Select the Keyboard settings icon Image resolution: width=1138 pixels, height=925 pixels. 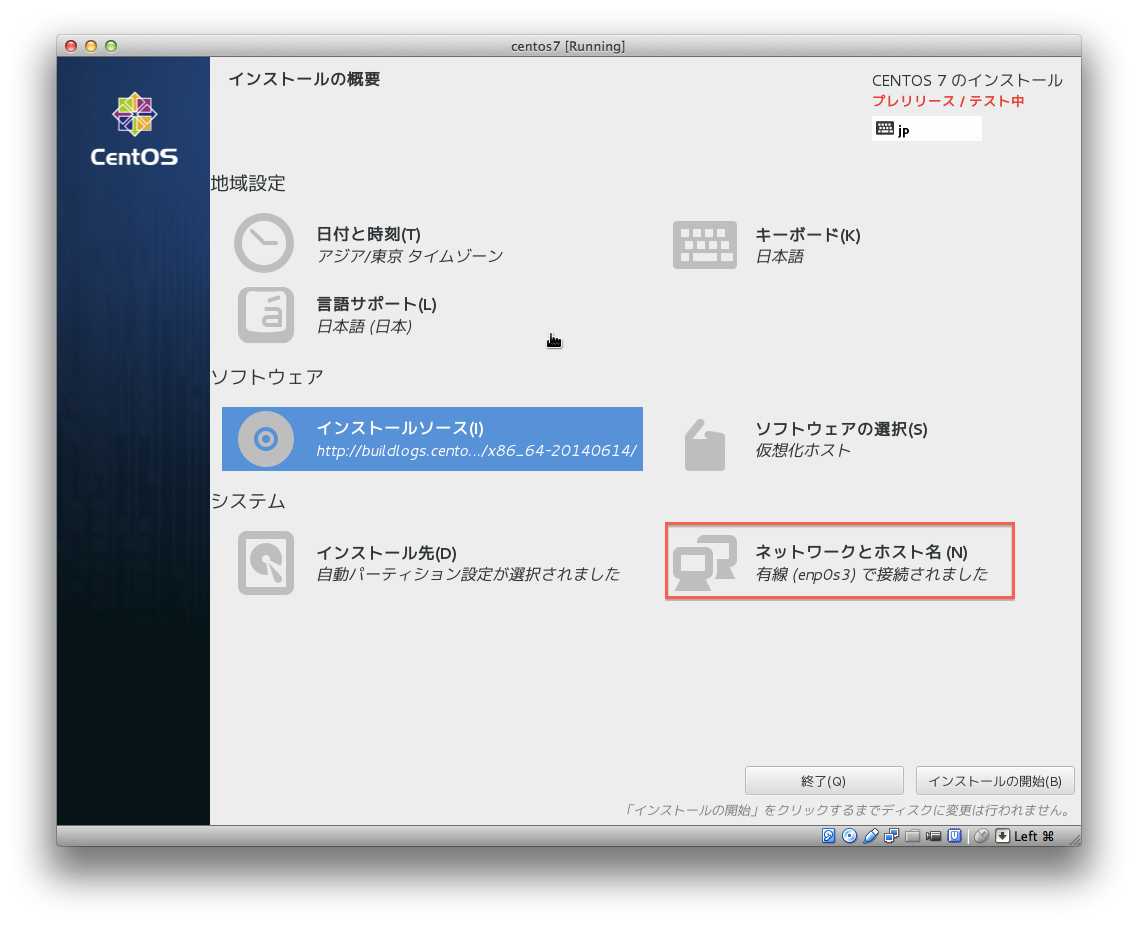705,245
